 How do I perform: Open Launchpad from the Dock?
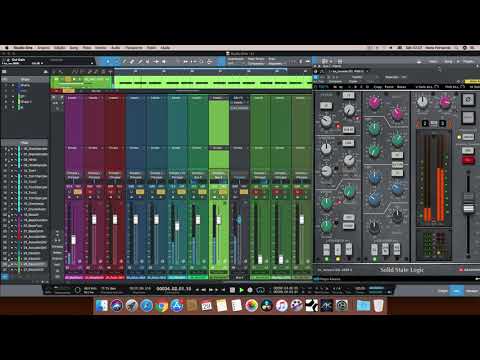point(132,305)
